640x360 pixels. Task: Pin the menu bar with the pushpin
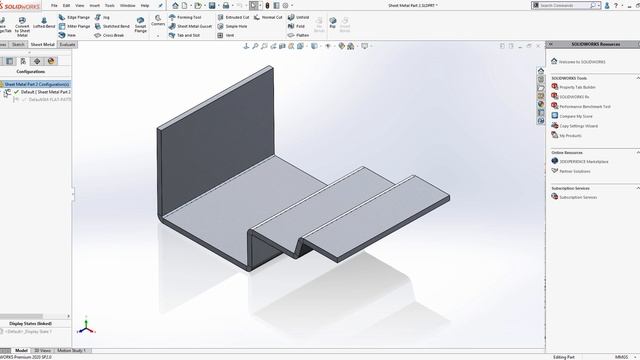coord(160,6)
